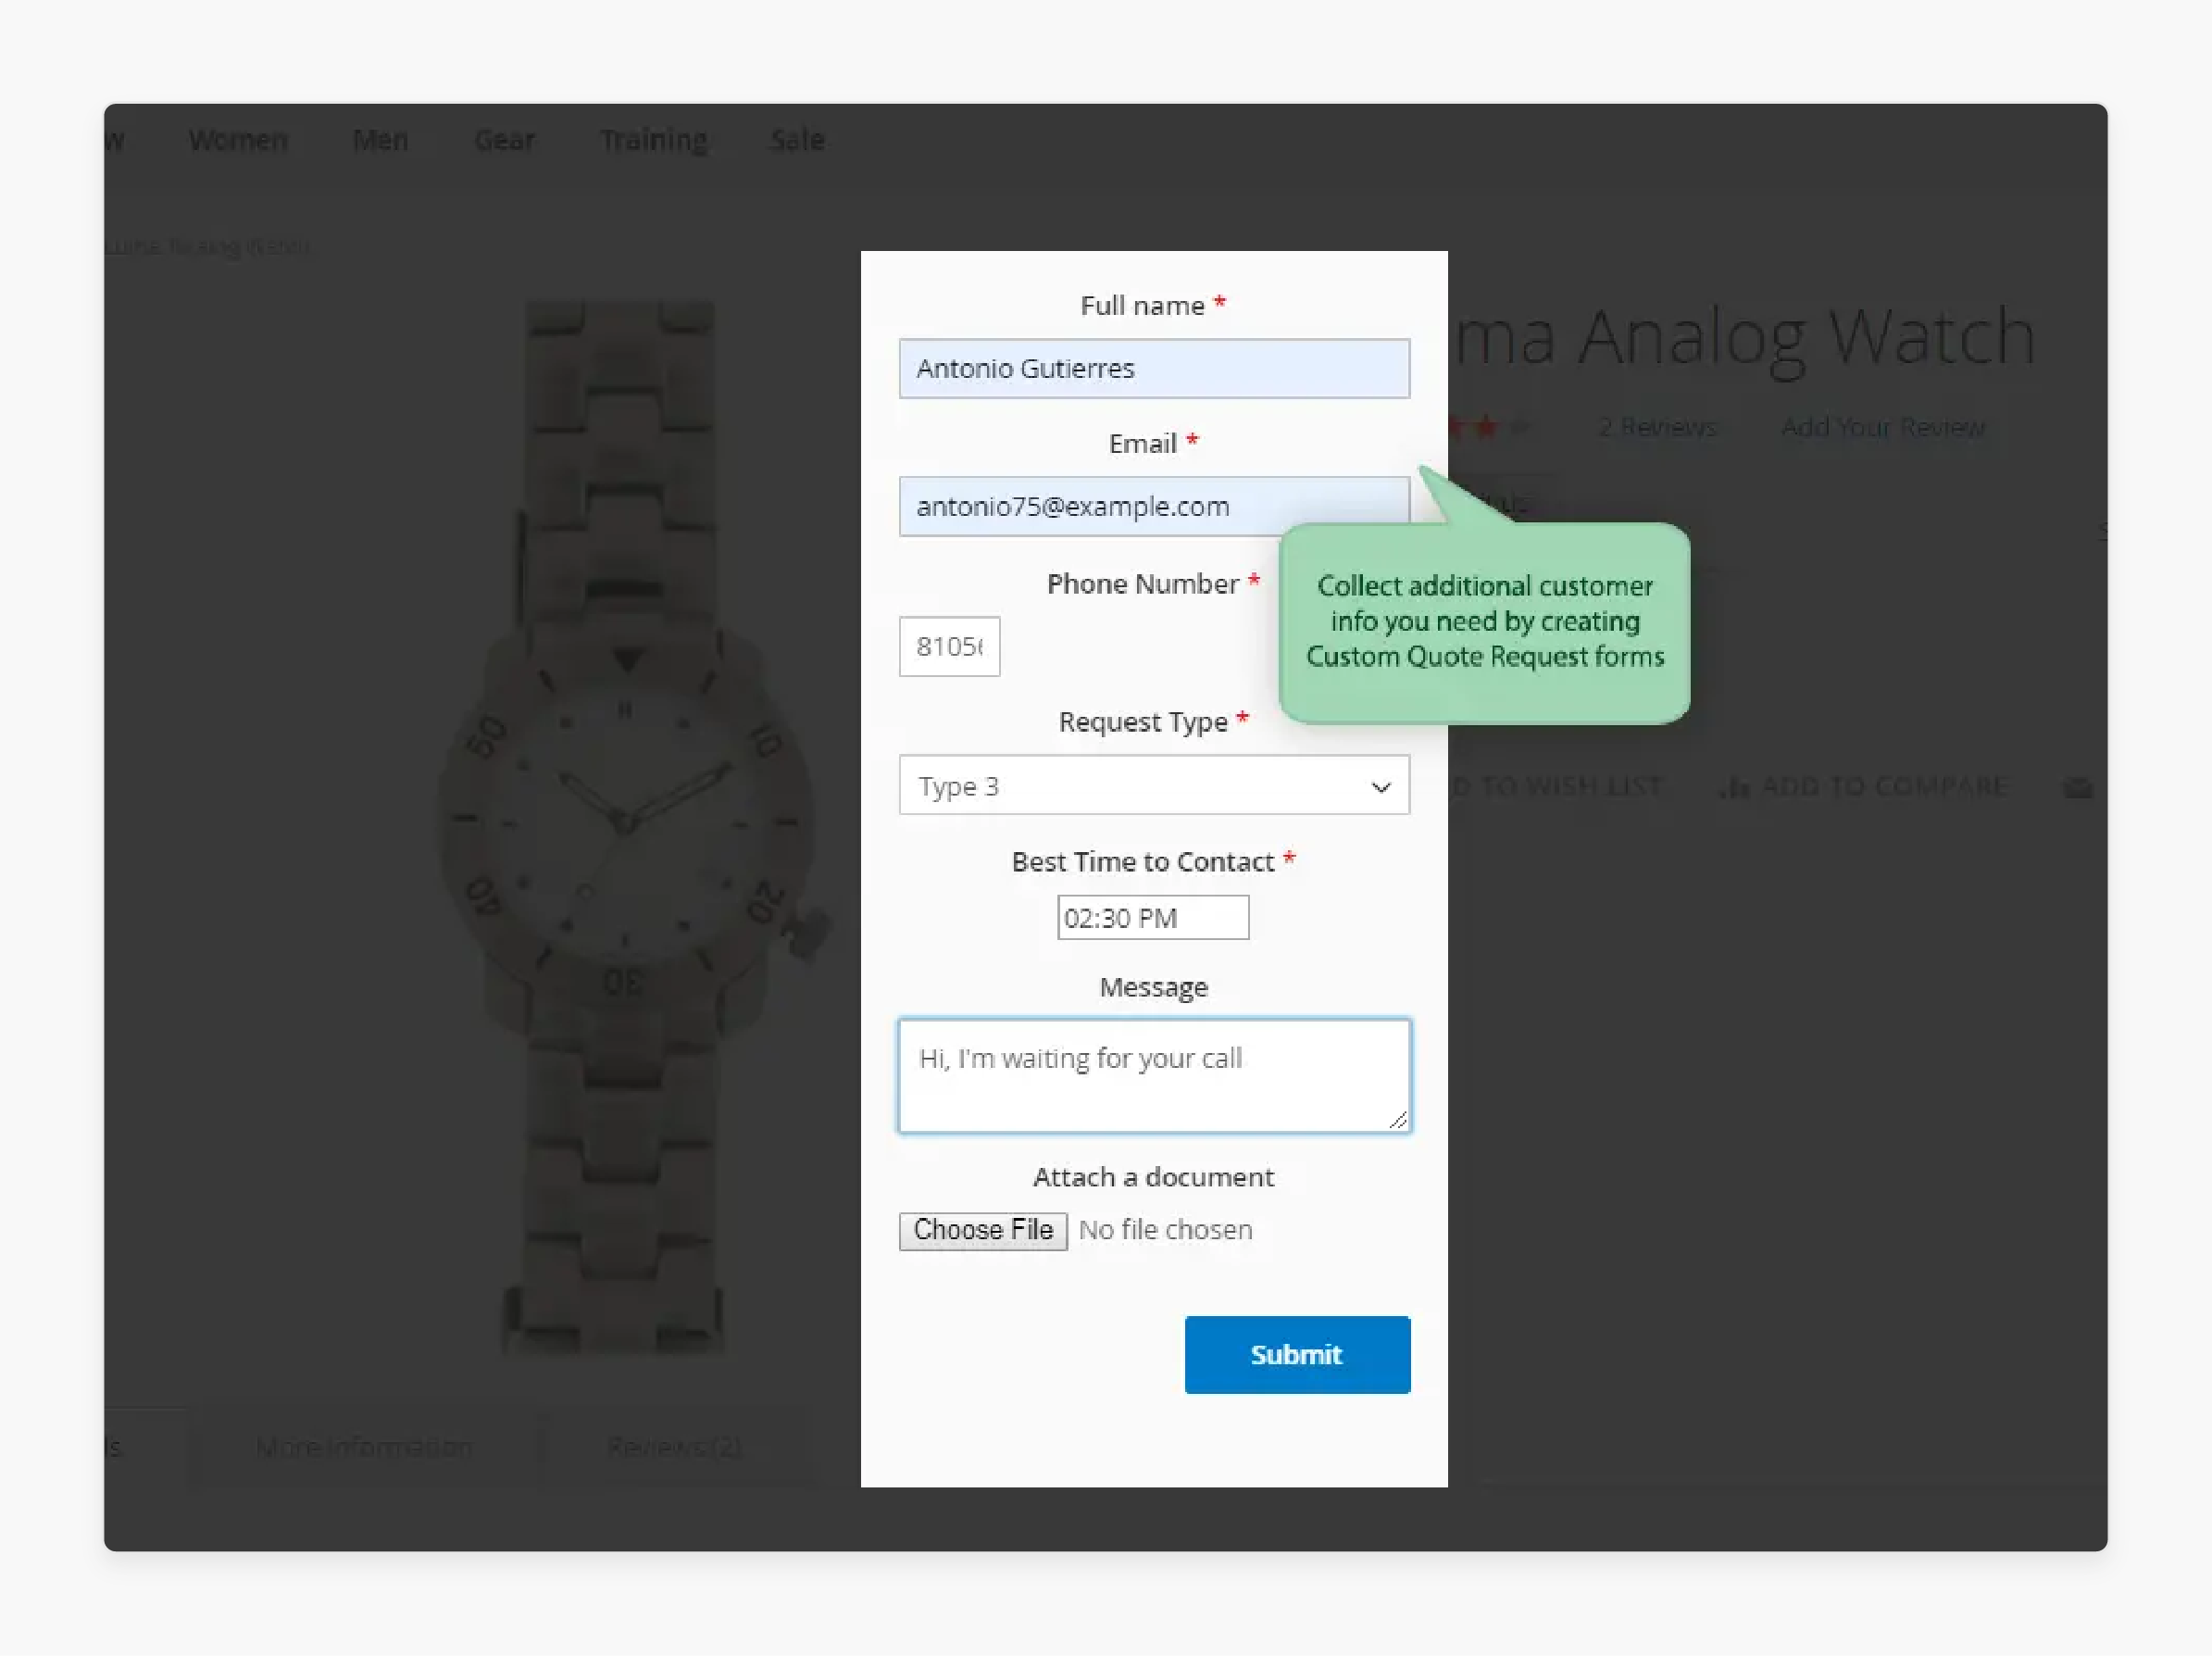Viewport: 2212px width, 1656px height.
Task: Switch to the Reviews (2) tab
Action: coord(675,1447)
